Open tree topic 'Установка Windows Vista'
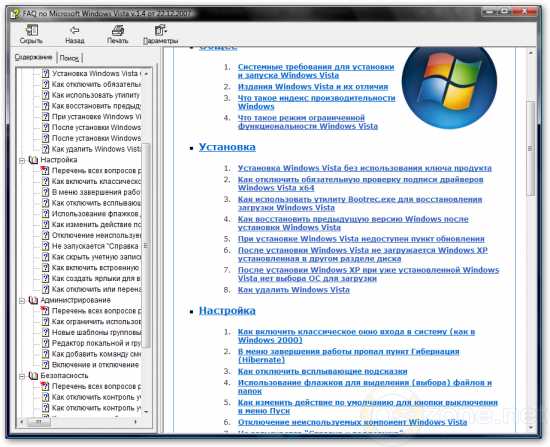The width and height of the screenshot is (550, 447). pos(95,74)
